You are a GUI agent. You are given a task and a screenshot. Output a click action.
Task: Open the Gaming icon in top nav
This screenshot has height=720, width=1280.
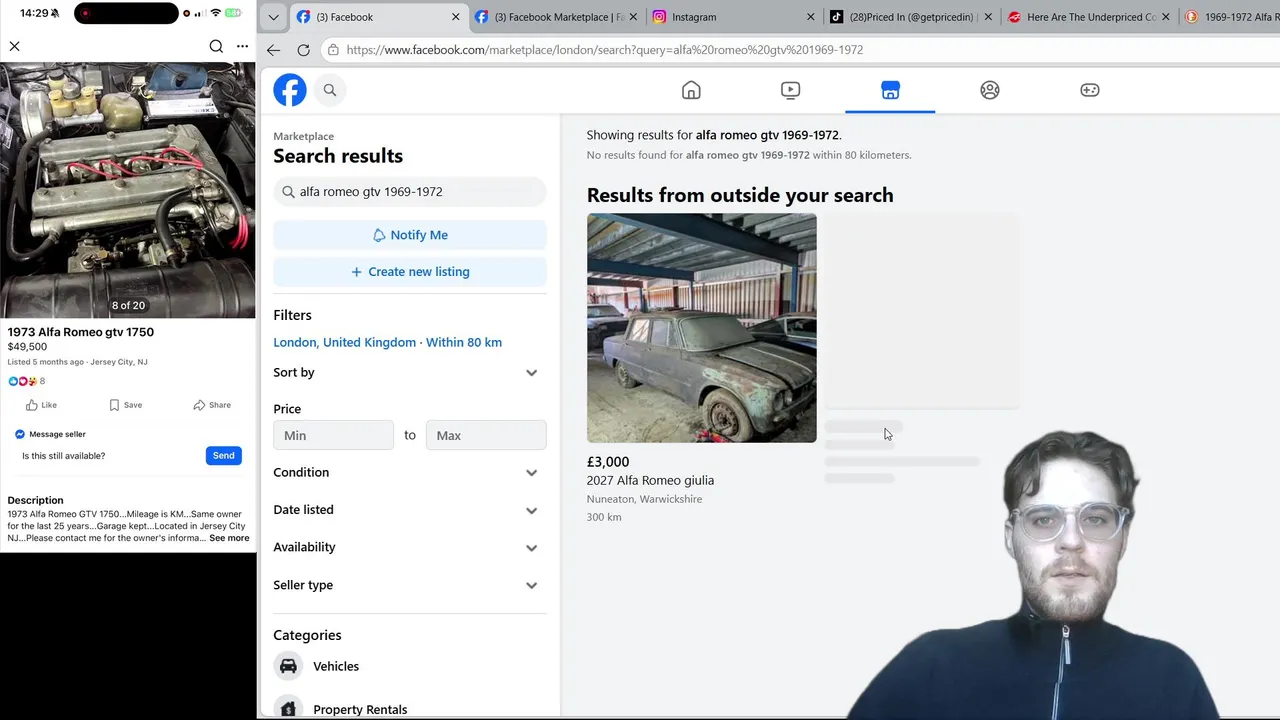(1090, 90)
